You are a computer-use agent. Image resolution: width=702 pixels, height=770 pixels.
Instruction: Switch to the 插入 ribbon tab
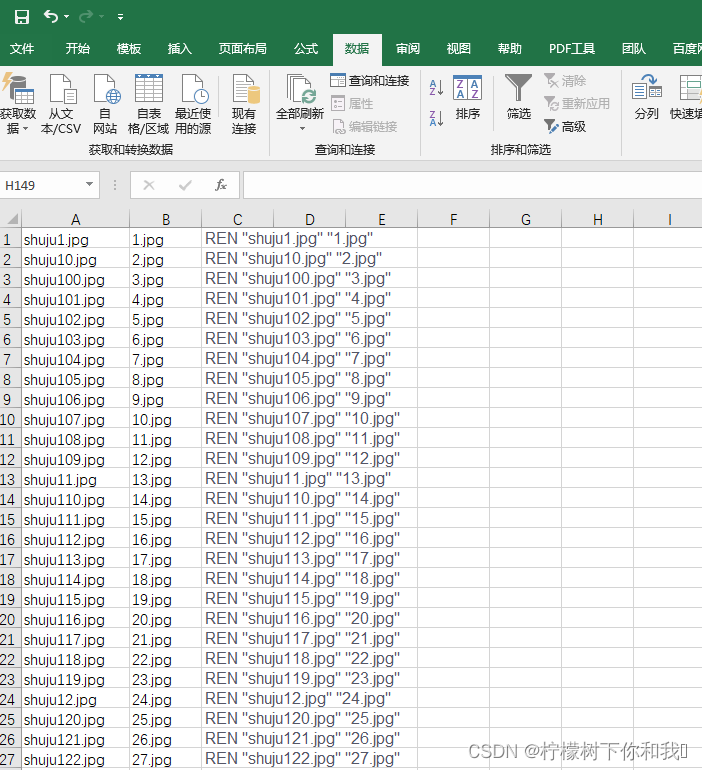179,49
